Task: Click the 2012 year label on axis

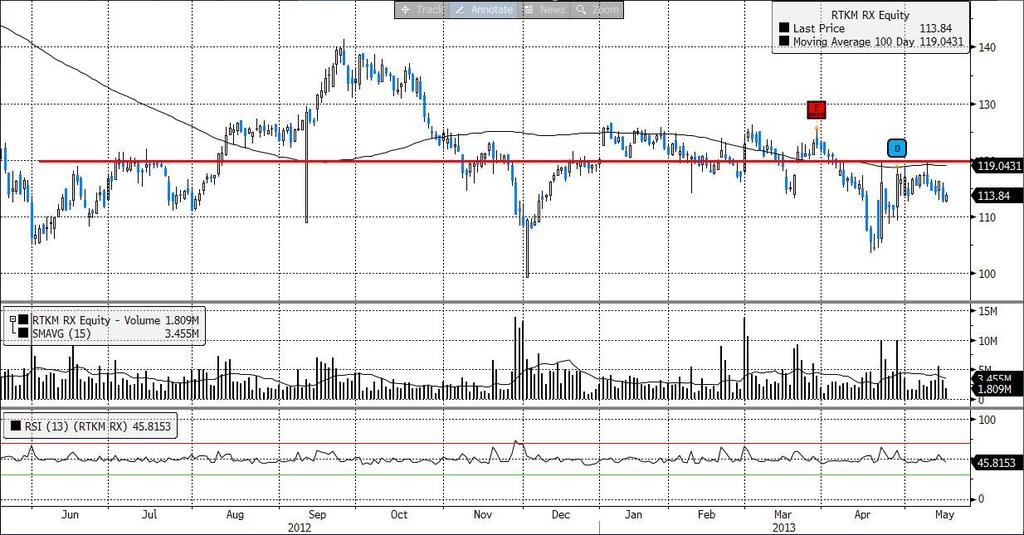Action: click(x=299, y=527)
